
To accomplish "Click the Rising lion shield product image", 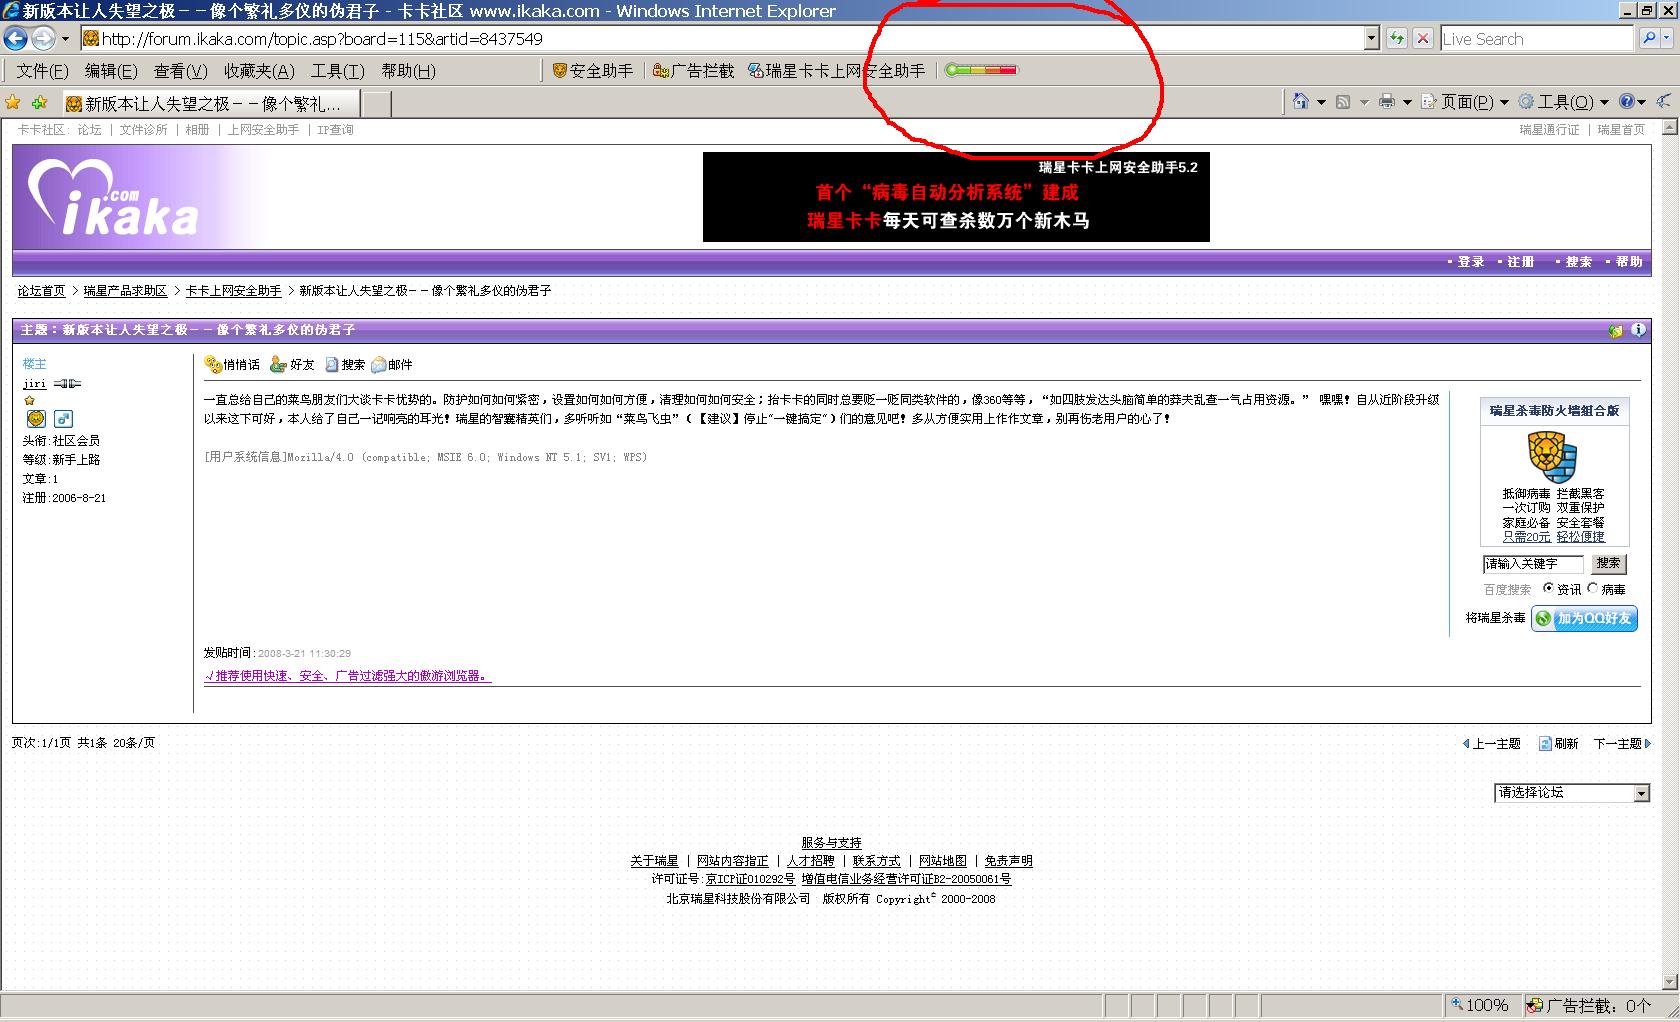I will [1552, 456].
